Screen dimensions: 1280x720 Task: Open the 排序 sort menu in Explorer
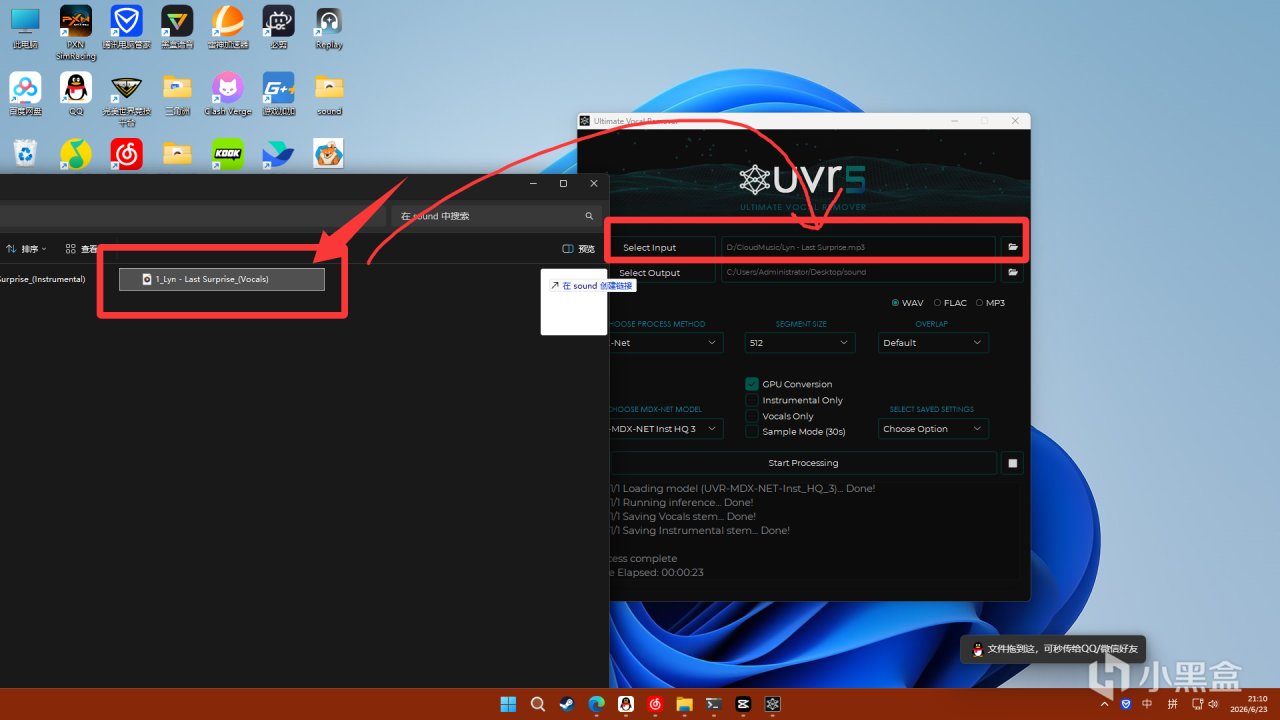tap(27, 249)
